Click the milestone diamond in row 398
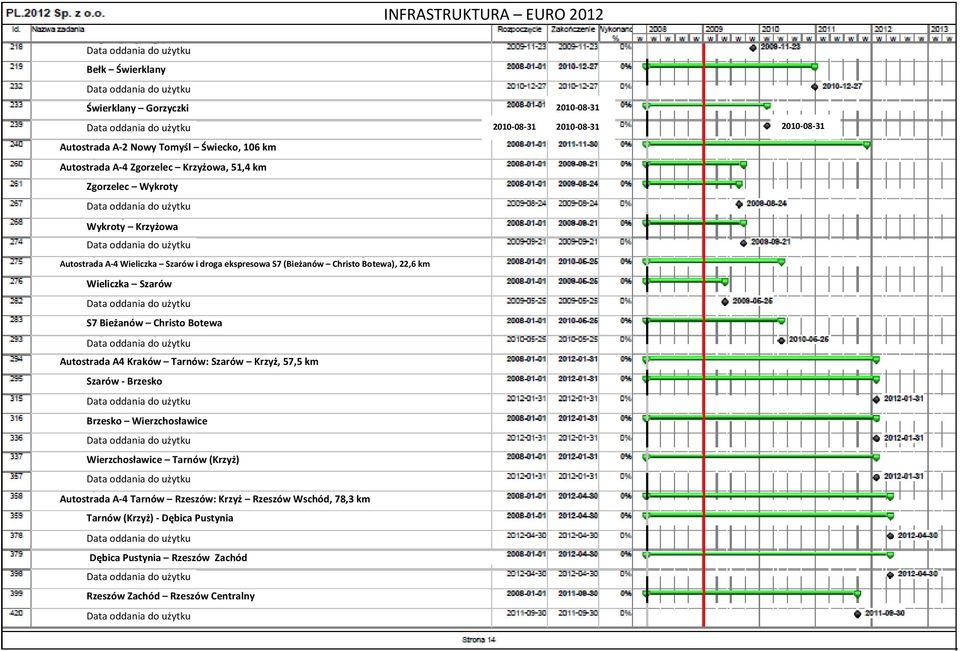The width and height of the screenshot is (960, 651). tap(890, 575)
